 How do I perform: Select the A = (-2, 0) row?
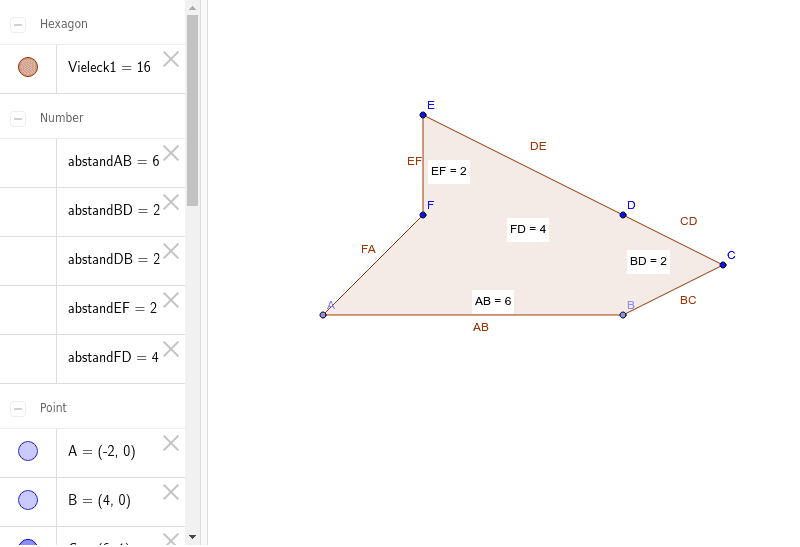coord(92,453)
